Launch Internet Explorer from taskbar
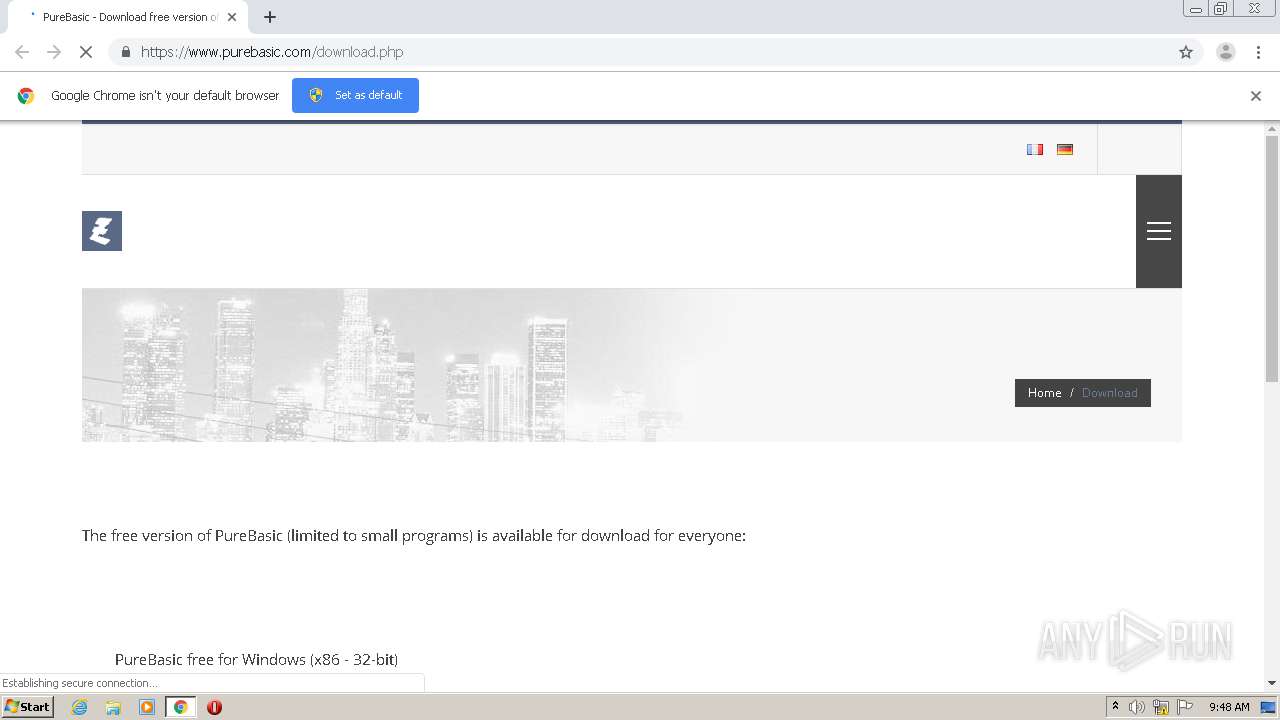The image size is (1280, 720). (80, 707)
